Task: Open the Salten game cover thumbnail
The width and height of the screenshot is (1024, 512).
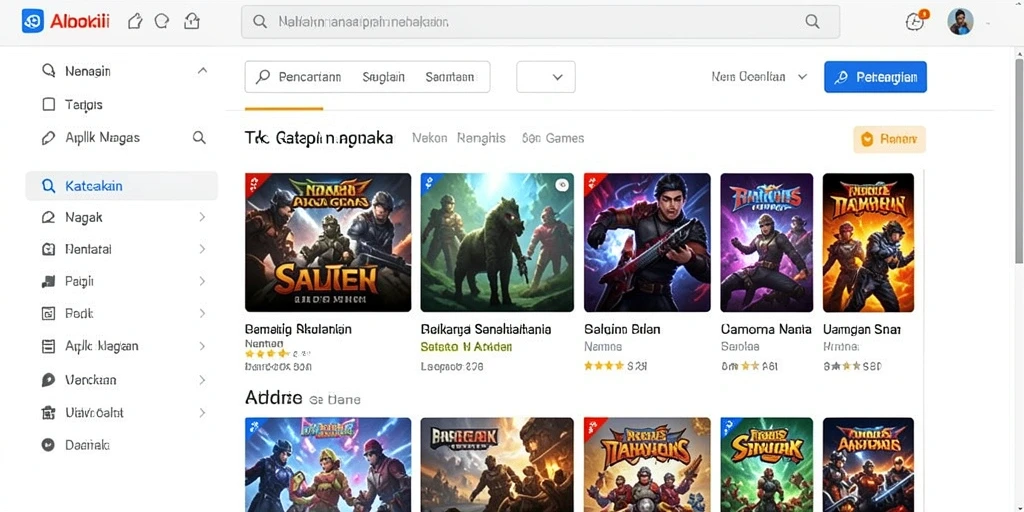Action: [x=328, y=242]
